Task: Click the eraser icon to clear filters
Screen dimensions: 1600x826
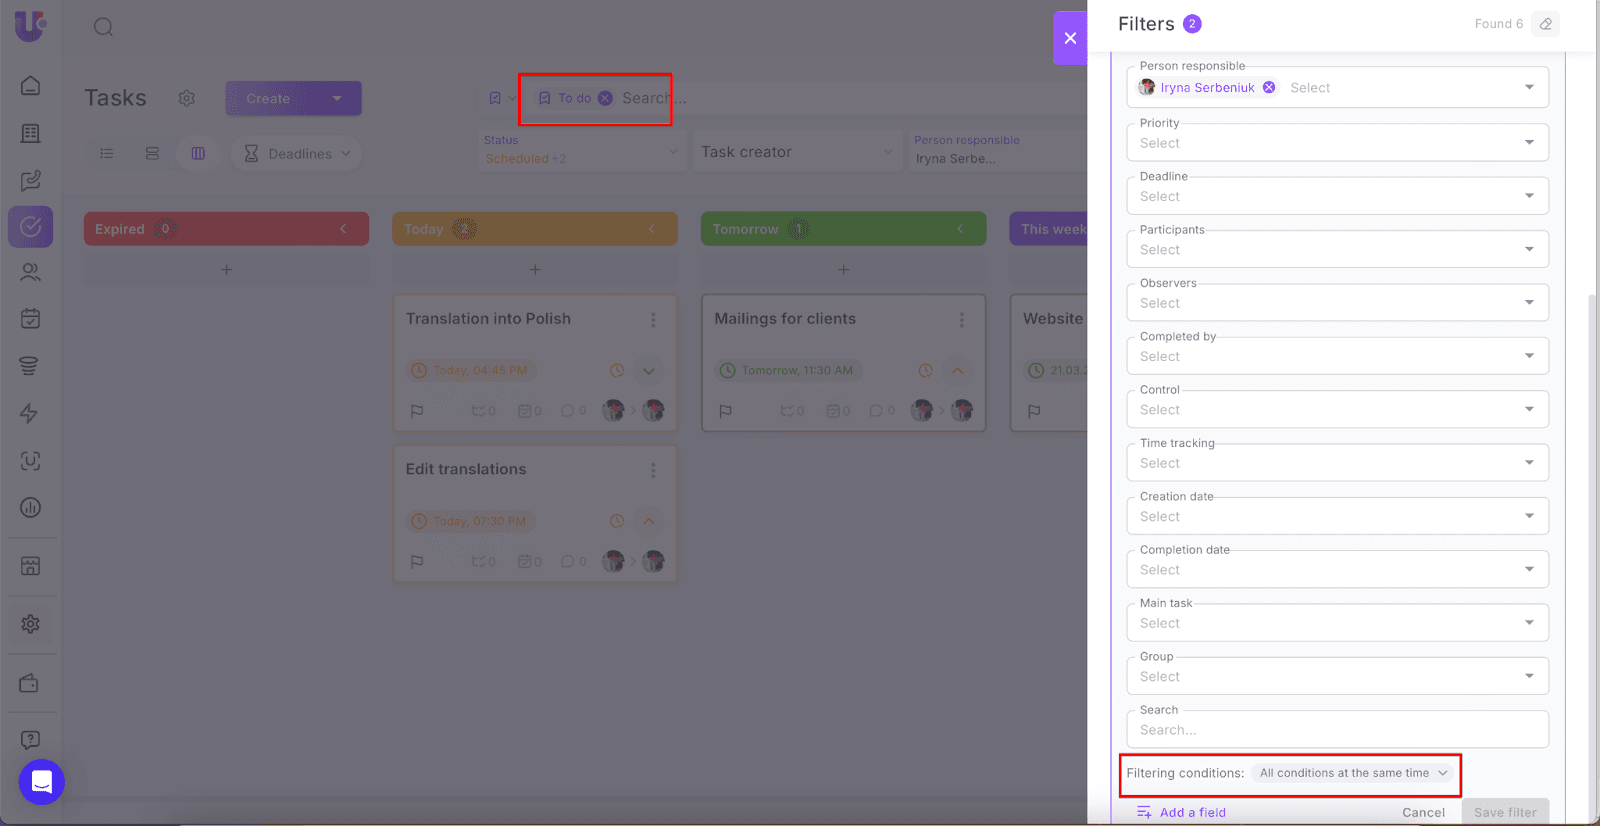Action: [1546, 24]
